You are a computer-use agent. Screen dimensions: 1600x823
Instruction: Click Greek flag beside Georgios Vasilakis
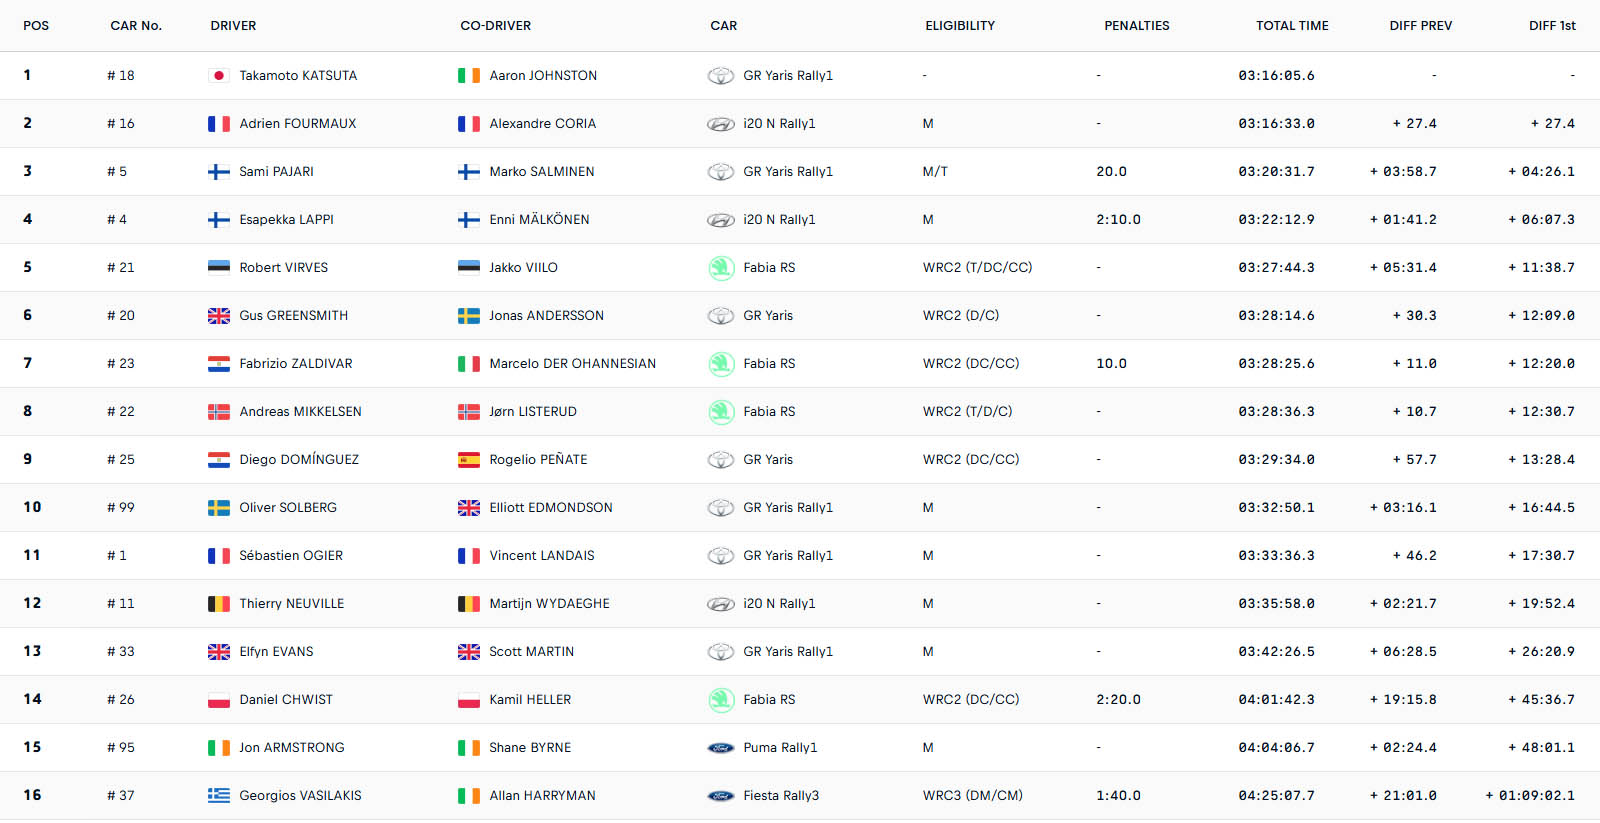(x=218, y=796)
